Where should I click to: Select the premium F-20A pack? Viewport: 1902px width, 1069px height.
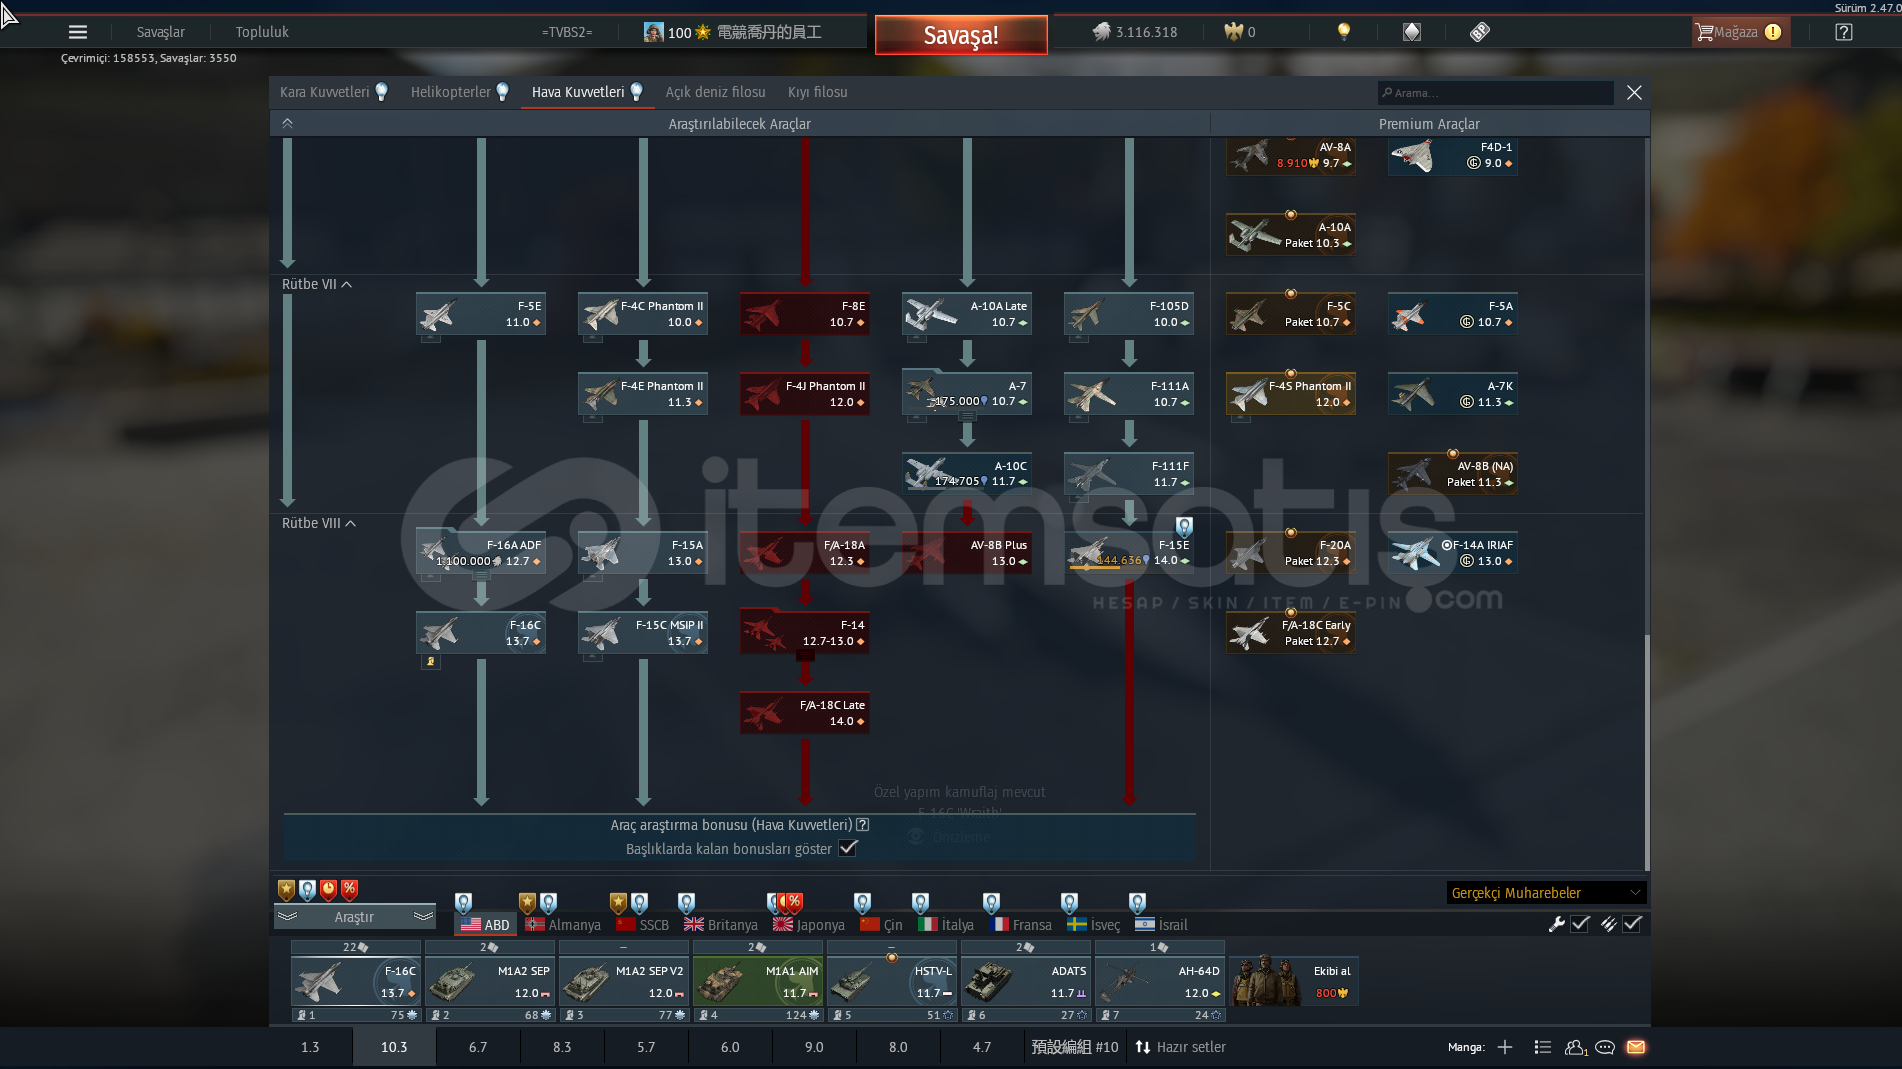coord(1291,553)
